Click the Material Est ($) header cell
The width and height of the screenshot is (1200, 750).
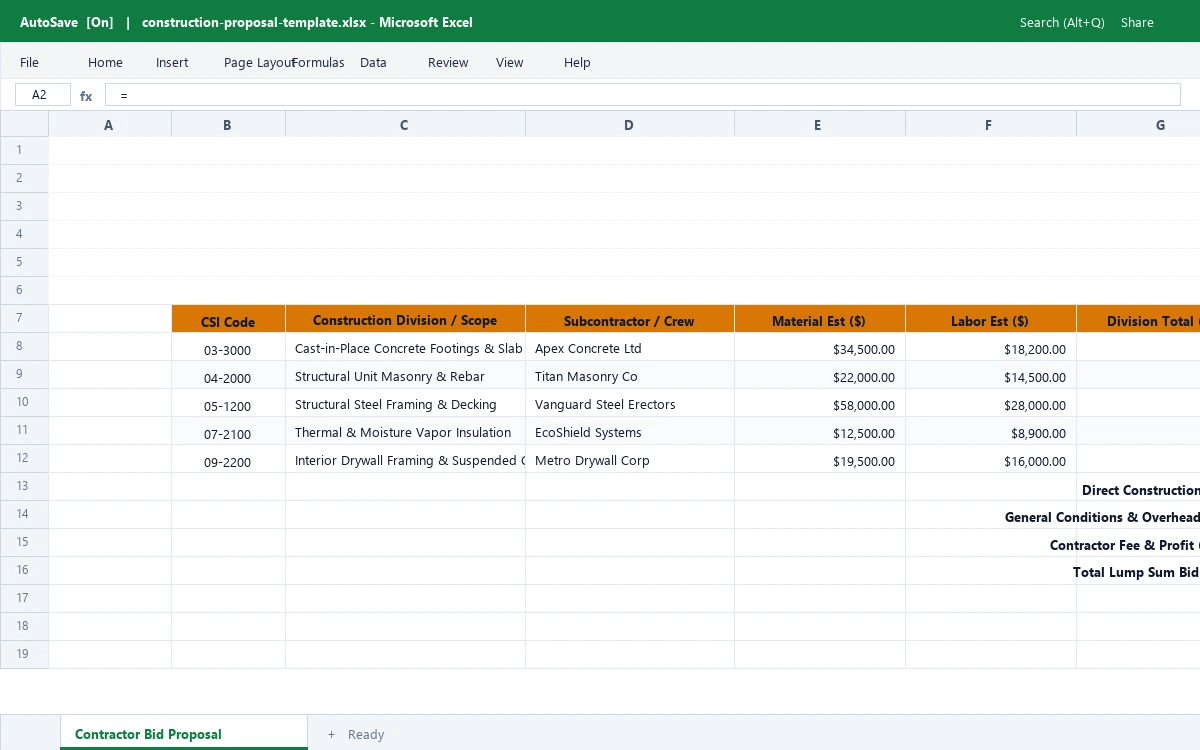point(820,318)
